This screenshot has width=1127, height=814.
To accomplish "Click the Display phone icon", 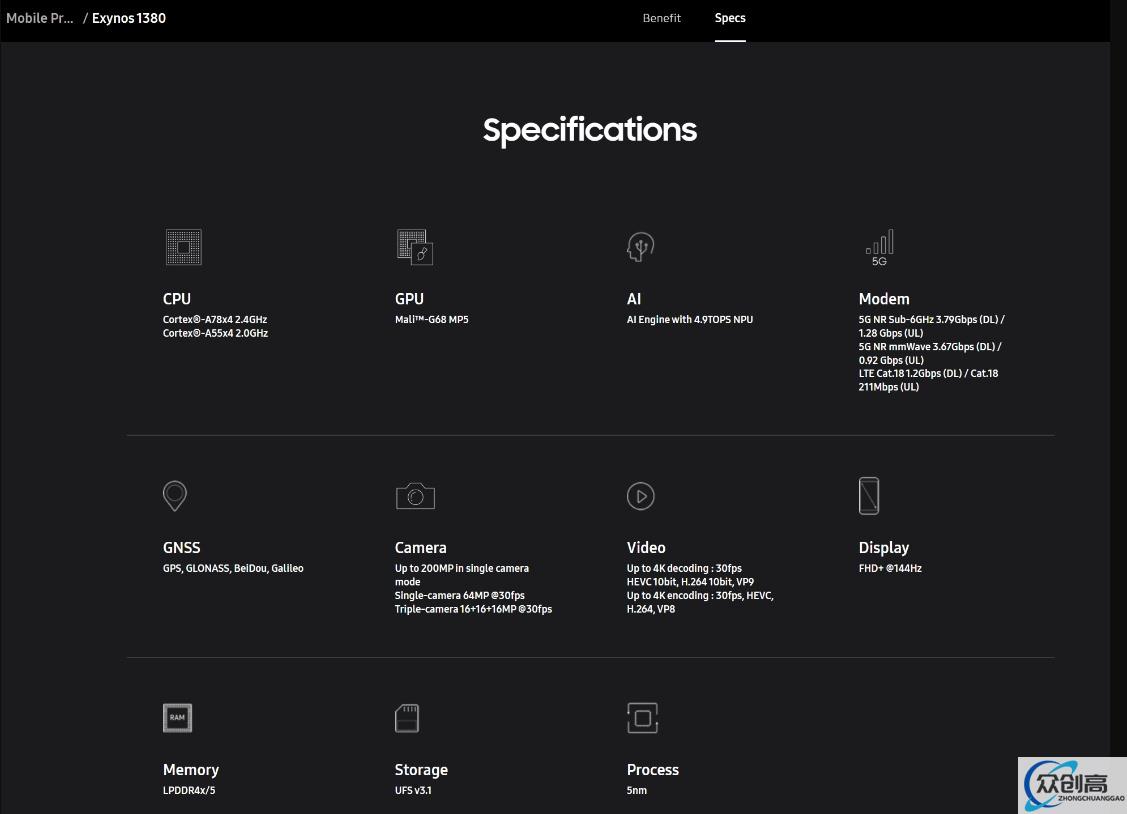I will [x=869, y=496].
